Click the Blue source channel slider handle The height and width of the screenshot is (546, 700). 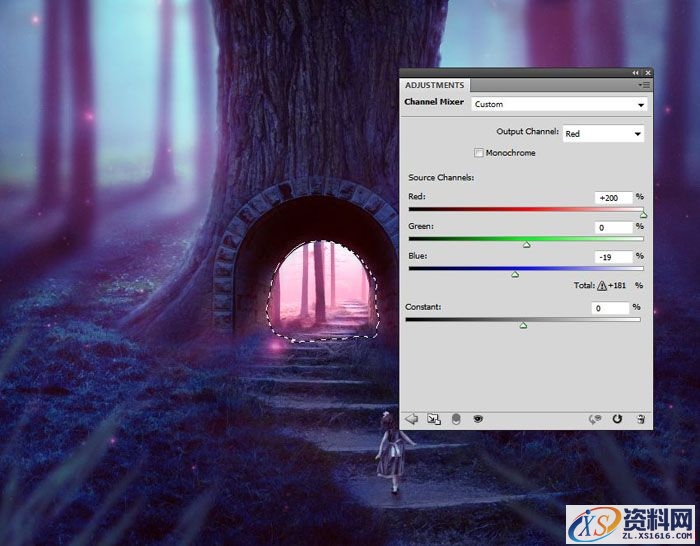coord(515,274)
